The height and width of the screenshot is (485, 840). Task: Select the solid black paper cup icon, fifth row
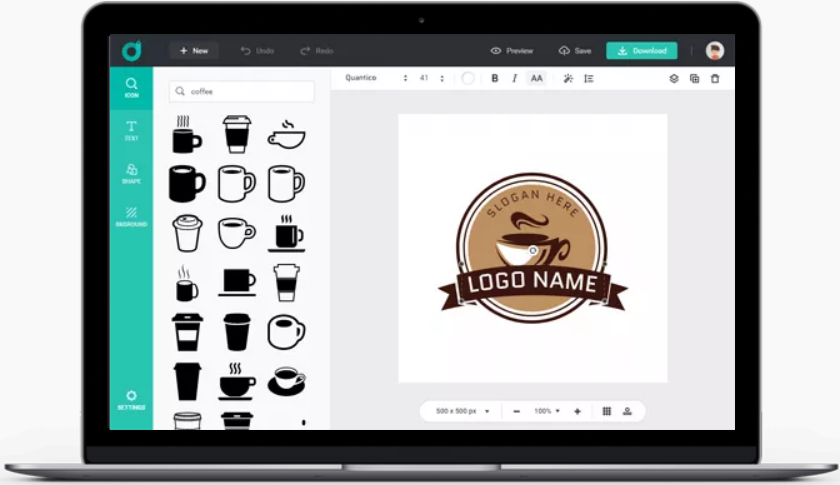tap(236, 332)
